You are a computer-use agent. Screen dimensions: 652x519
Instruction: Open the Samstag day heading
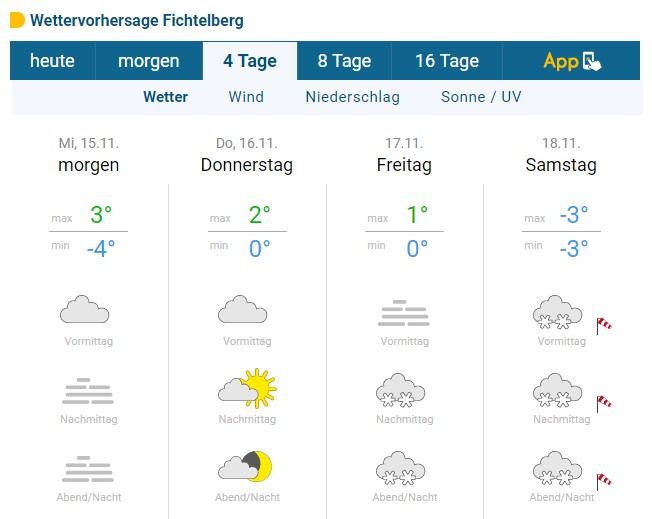tap(561, 165)
